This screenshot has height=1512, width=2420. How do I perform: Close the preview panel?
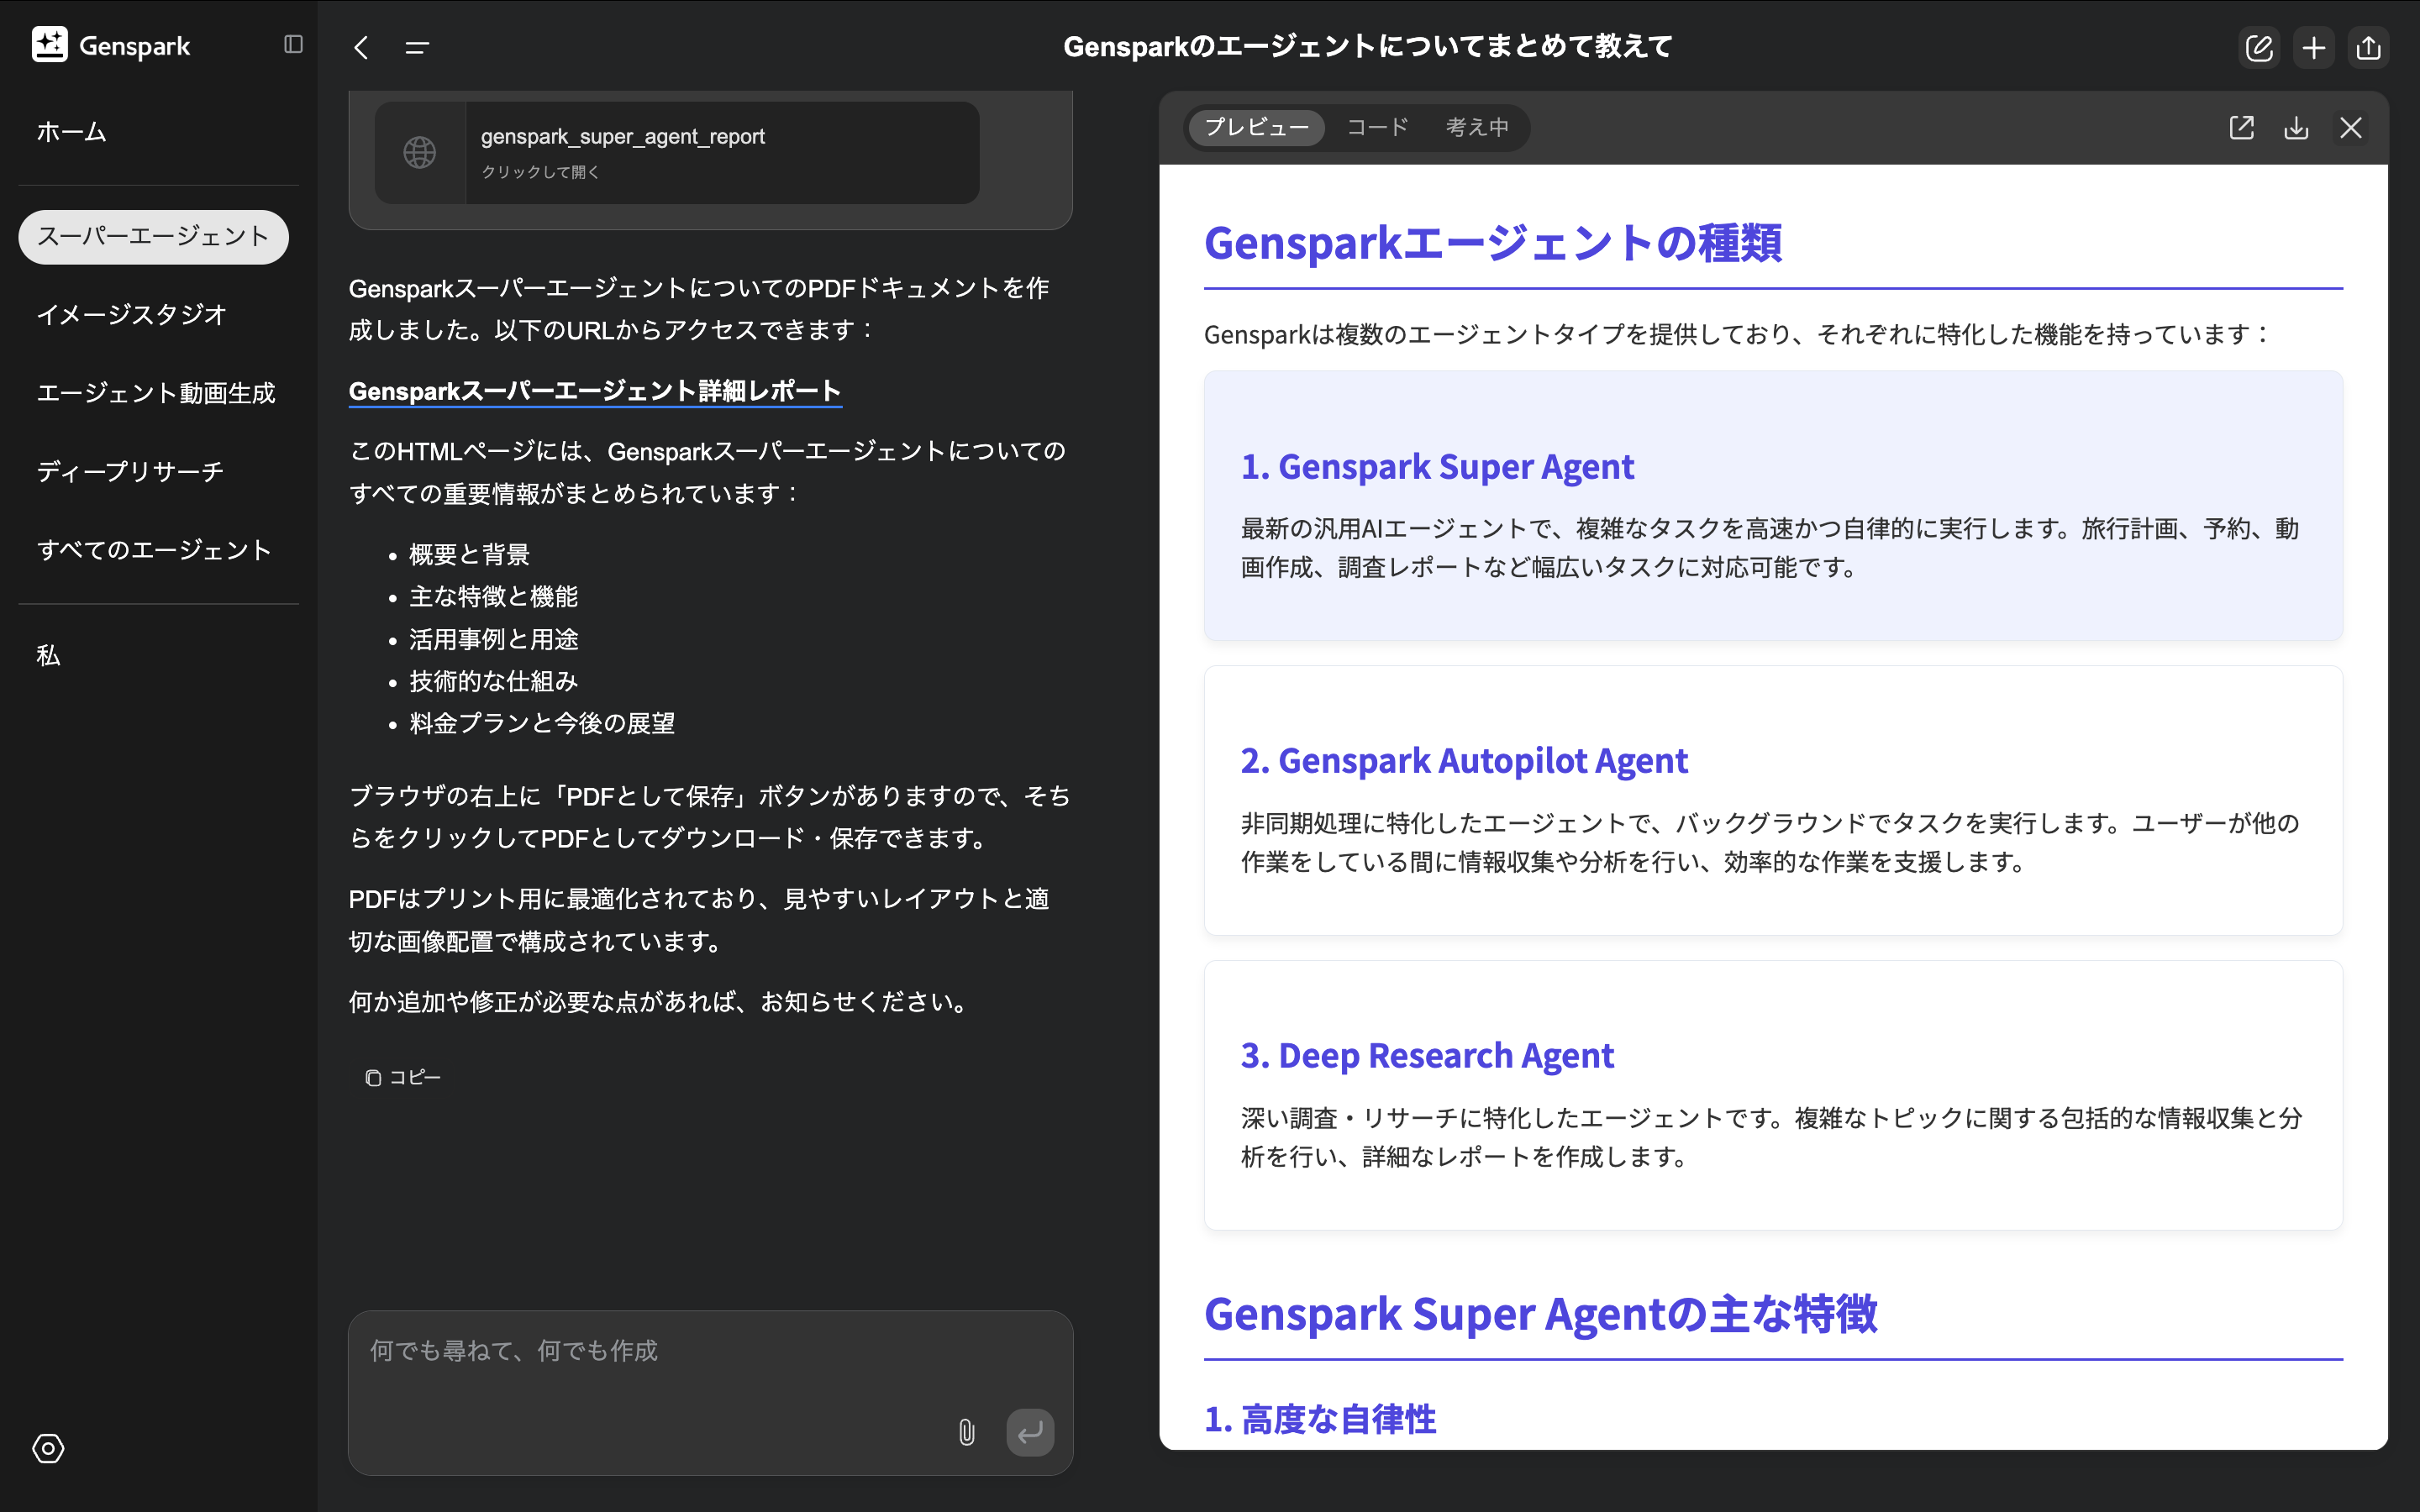pos(2351,128)
